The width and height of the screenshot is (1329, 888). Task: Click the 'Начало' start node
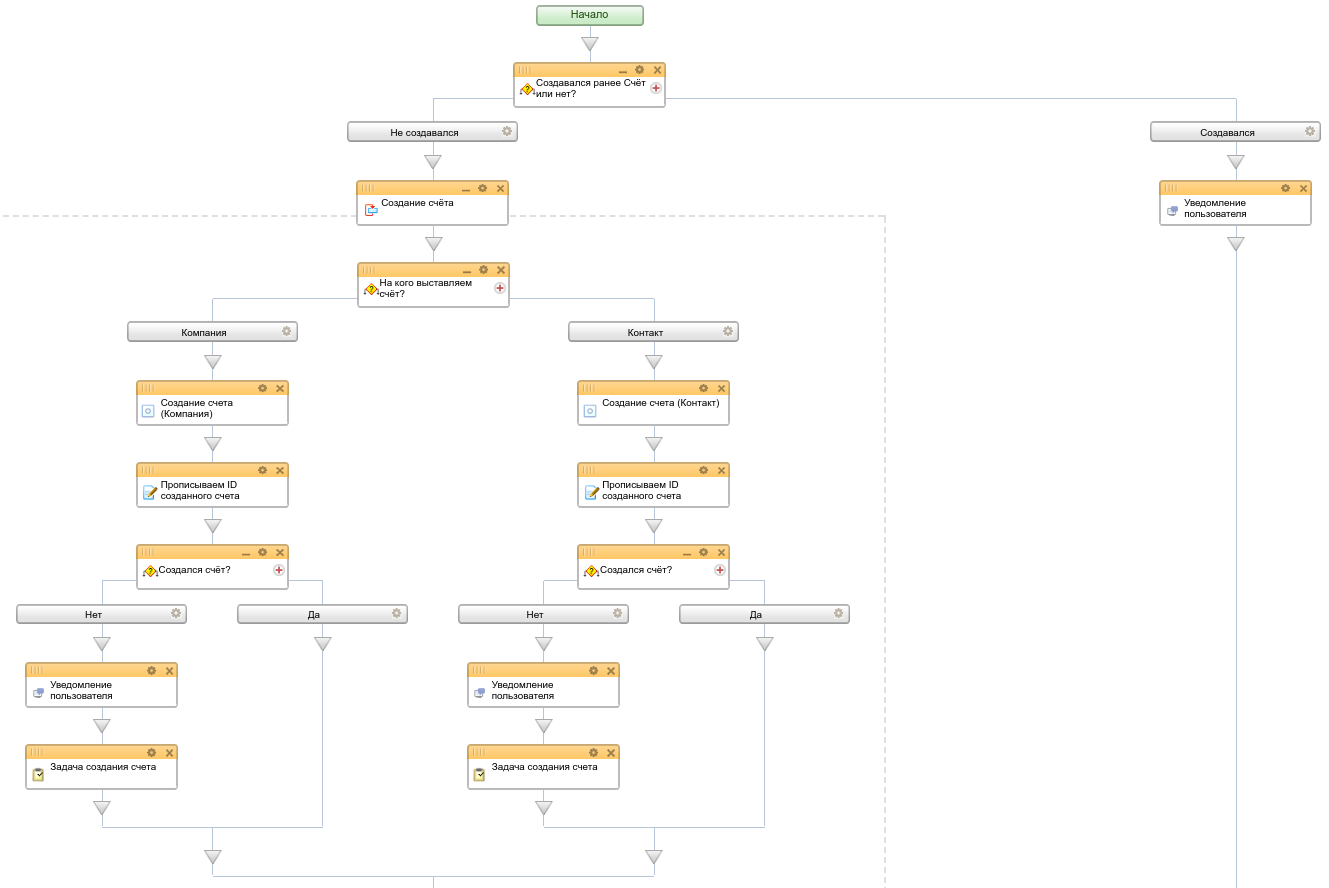[x=590, y=15]
